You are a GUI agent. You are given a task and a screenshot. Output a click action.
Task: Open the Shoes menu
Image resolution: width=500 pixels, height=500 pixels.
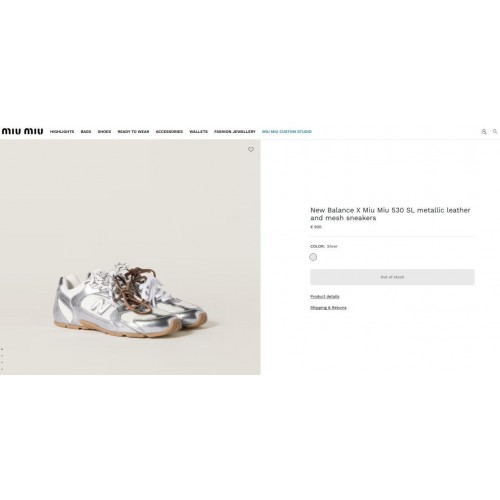click(x=104, y=132)
